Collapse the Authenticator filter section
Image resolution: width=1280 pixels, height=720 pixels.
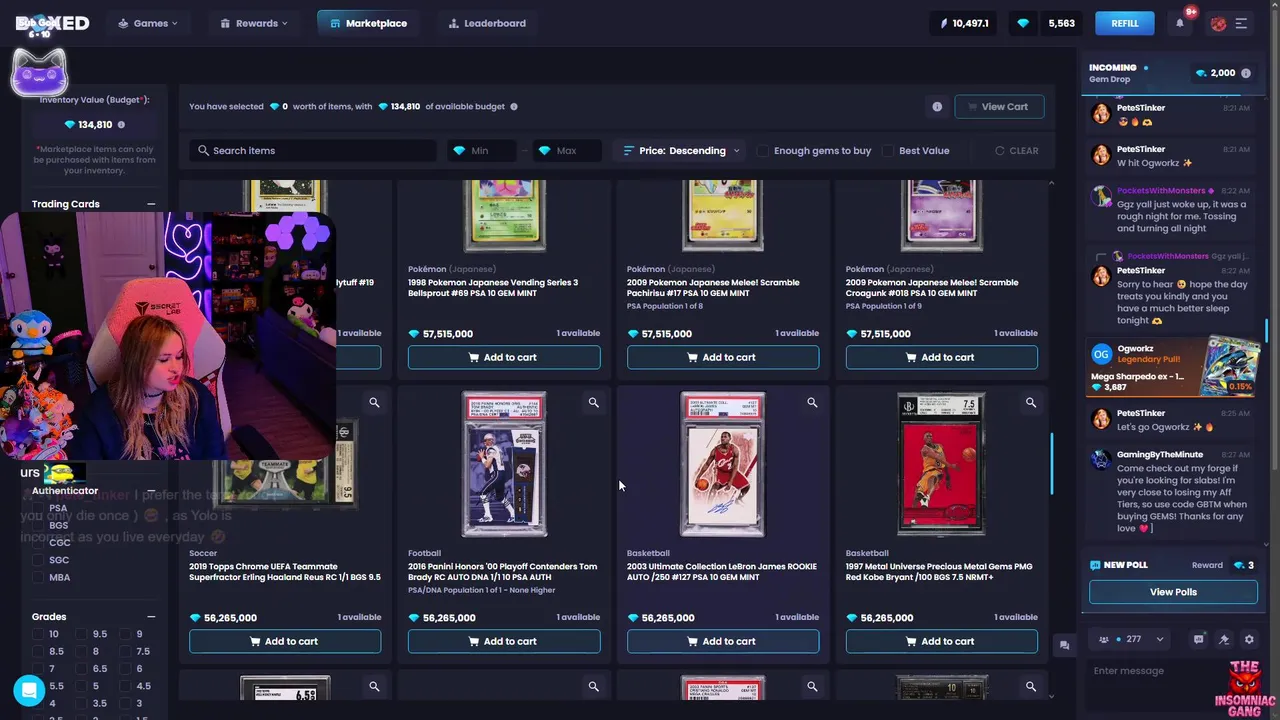151,491
